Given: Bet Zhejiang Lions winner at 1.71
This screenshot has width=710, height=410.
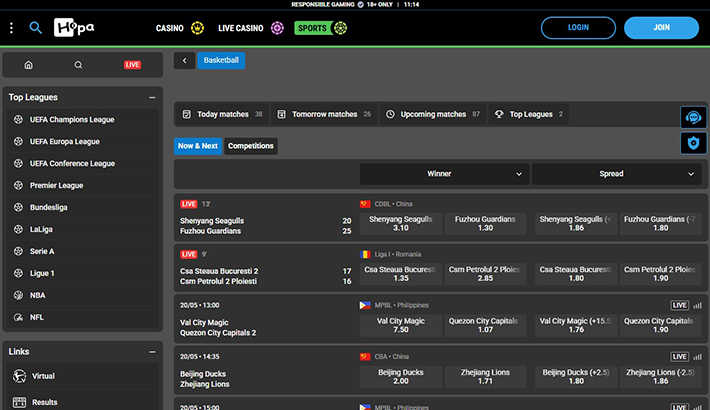Looking at the screenshot, I should 485,377.
